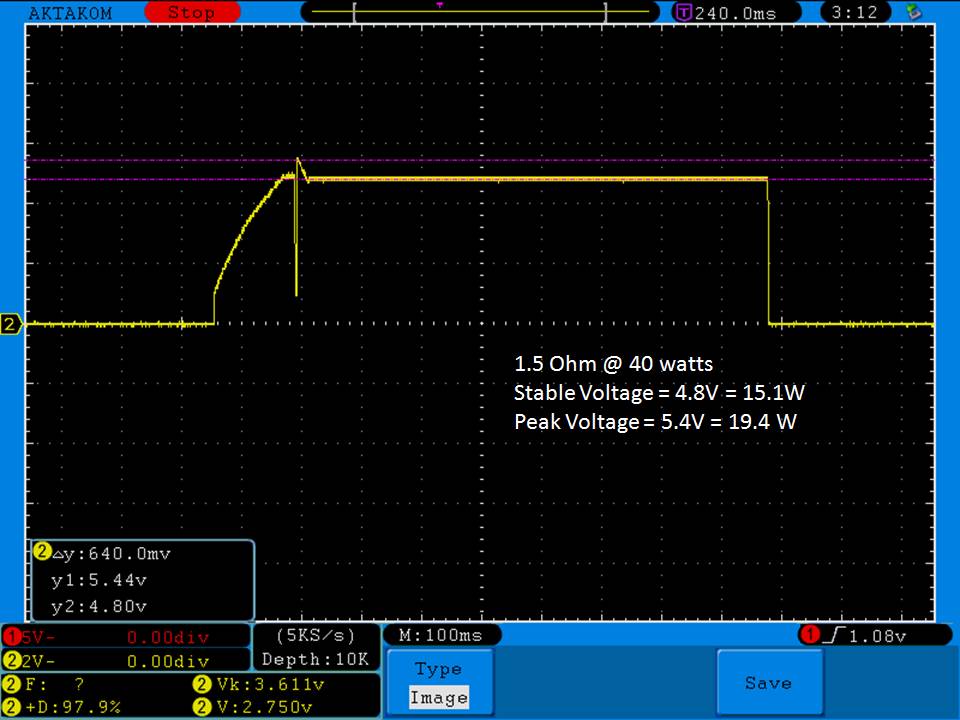Viewport: 960px width, 720px height.
Task: Click the trigger position marker at top
Action: (x=440, y=5)
